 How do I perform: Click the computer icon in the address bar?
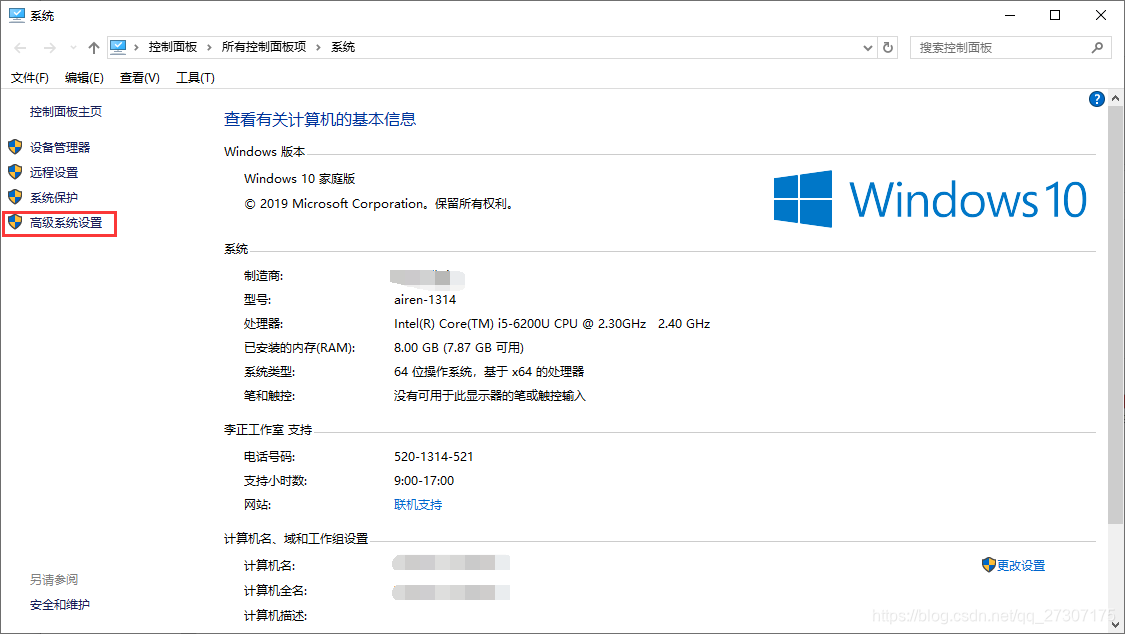tap(118, 47)
